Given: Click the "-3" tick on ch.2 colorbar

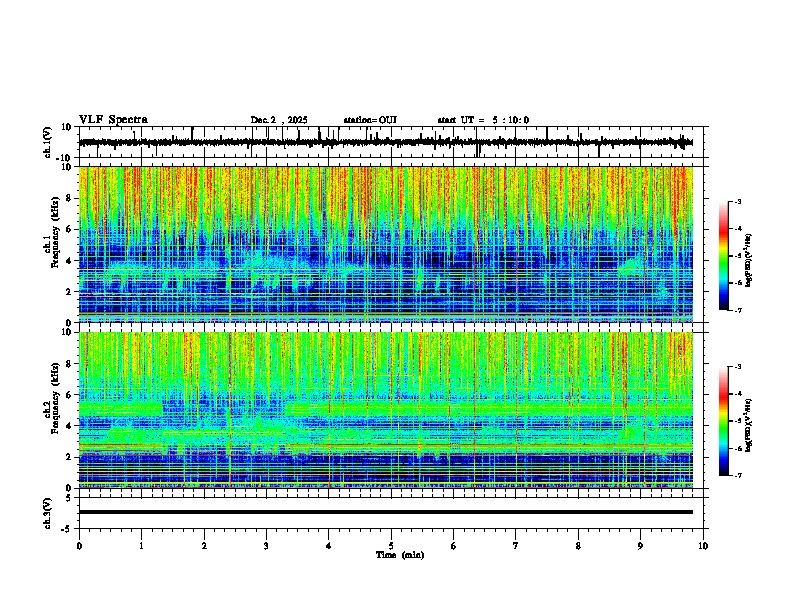Looking at the screenshot, I should click(737, 367).
